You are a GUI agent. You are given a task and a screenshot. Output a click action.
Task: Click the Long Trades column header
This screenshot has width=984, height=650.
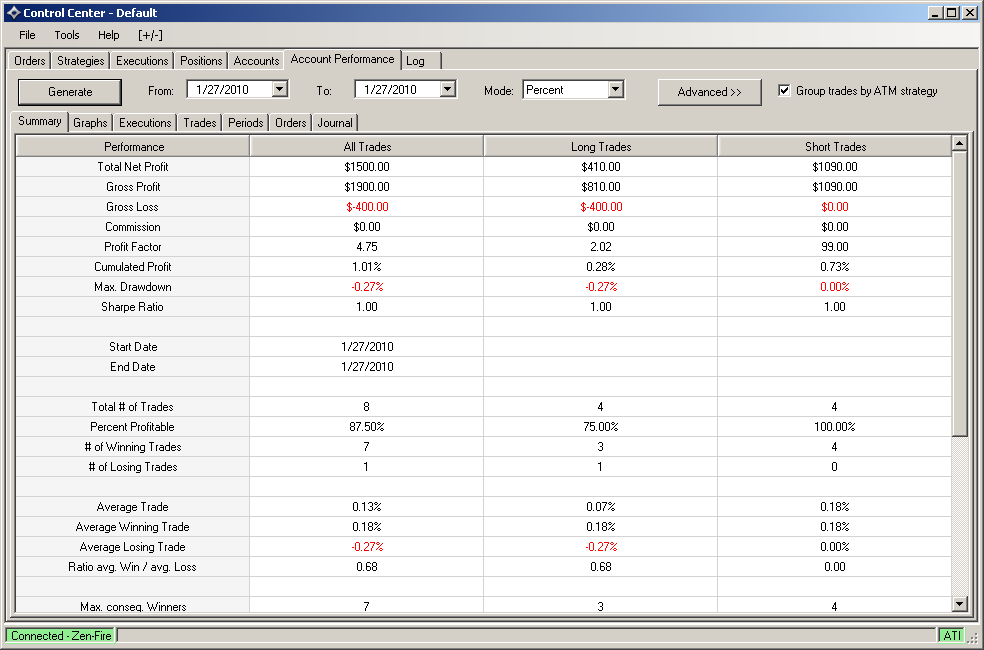(x=601, y=147)
